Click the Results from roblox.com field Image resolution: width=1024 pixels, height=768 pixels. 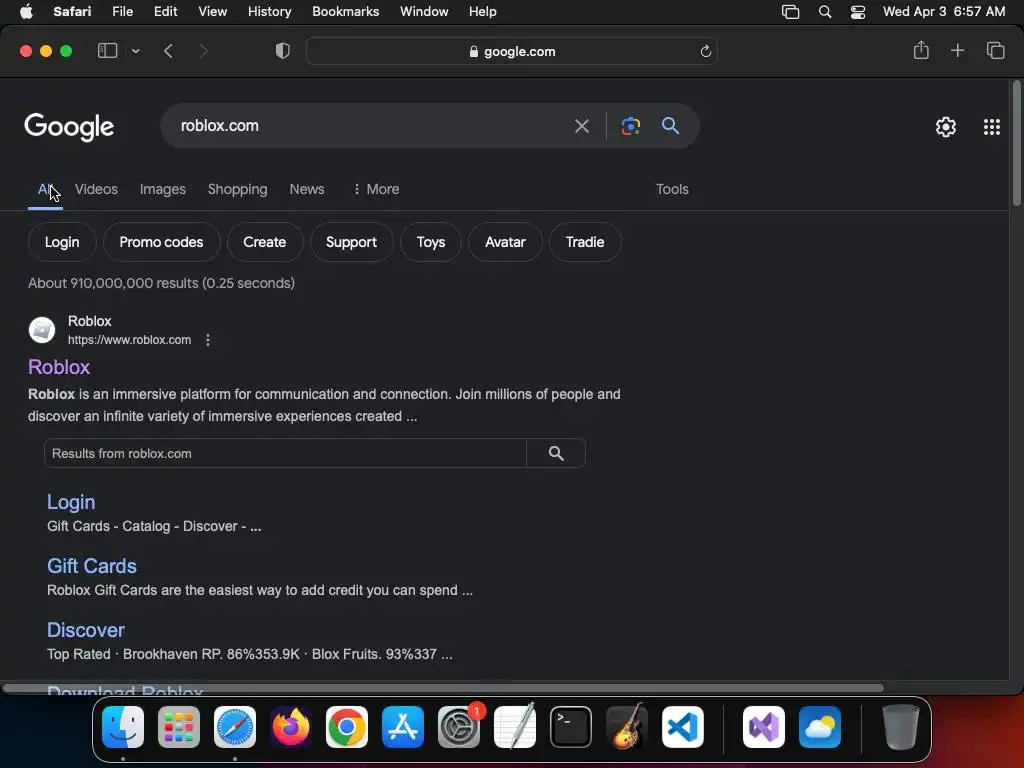click(x=285, y=453)
